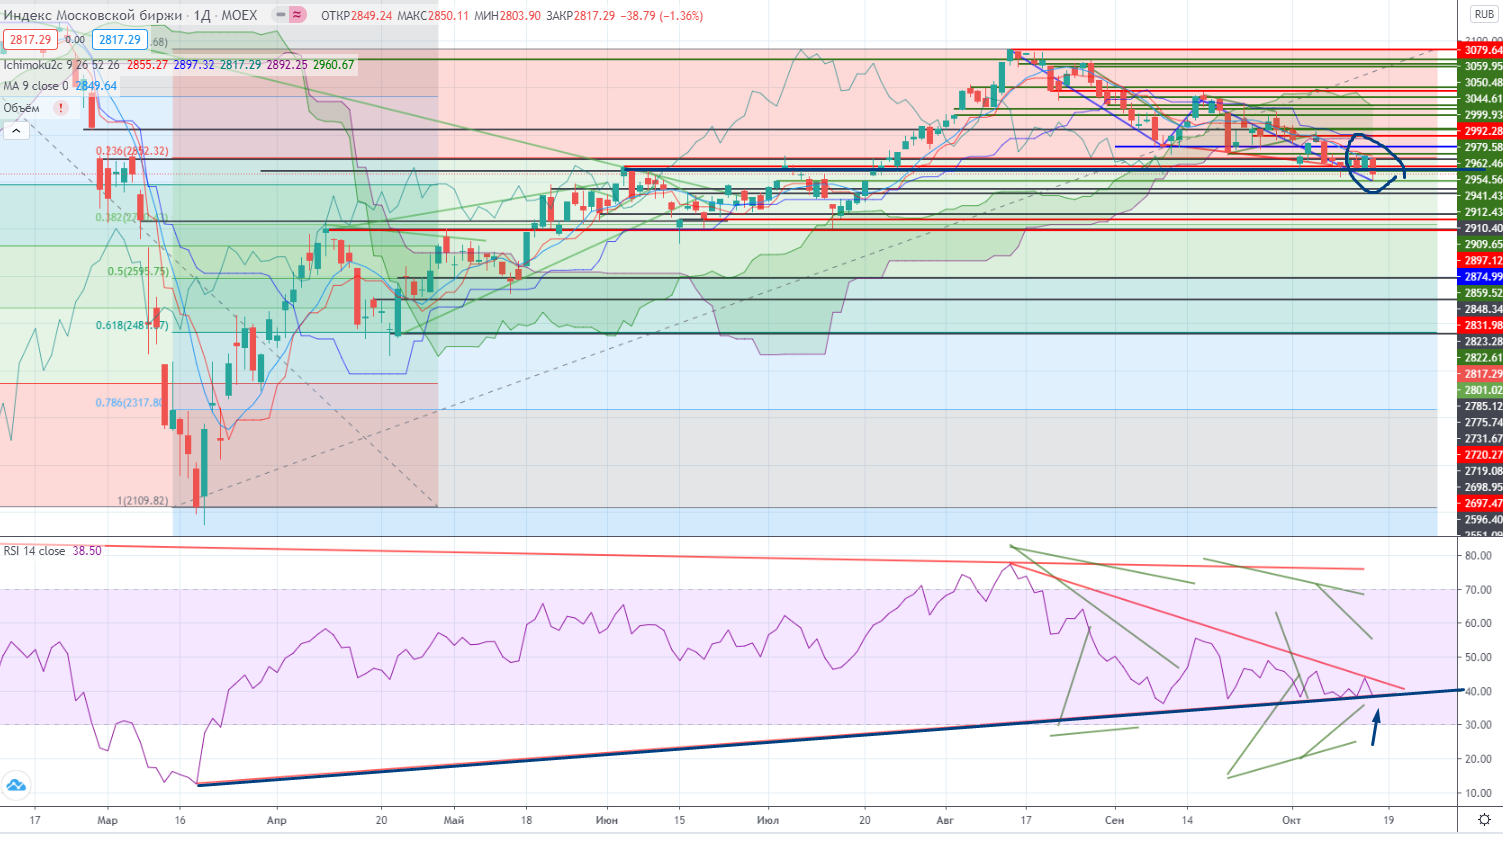Click the blue 2874.99 price scale label

[x=1482, y=277]
